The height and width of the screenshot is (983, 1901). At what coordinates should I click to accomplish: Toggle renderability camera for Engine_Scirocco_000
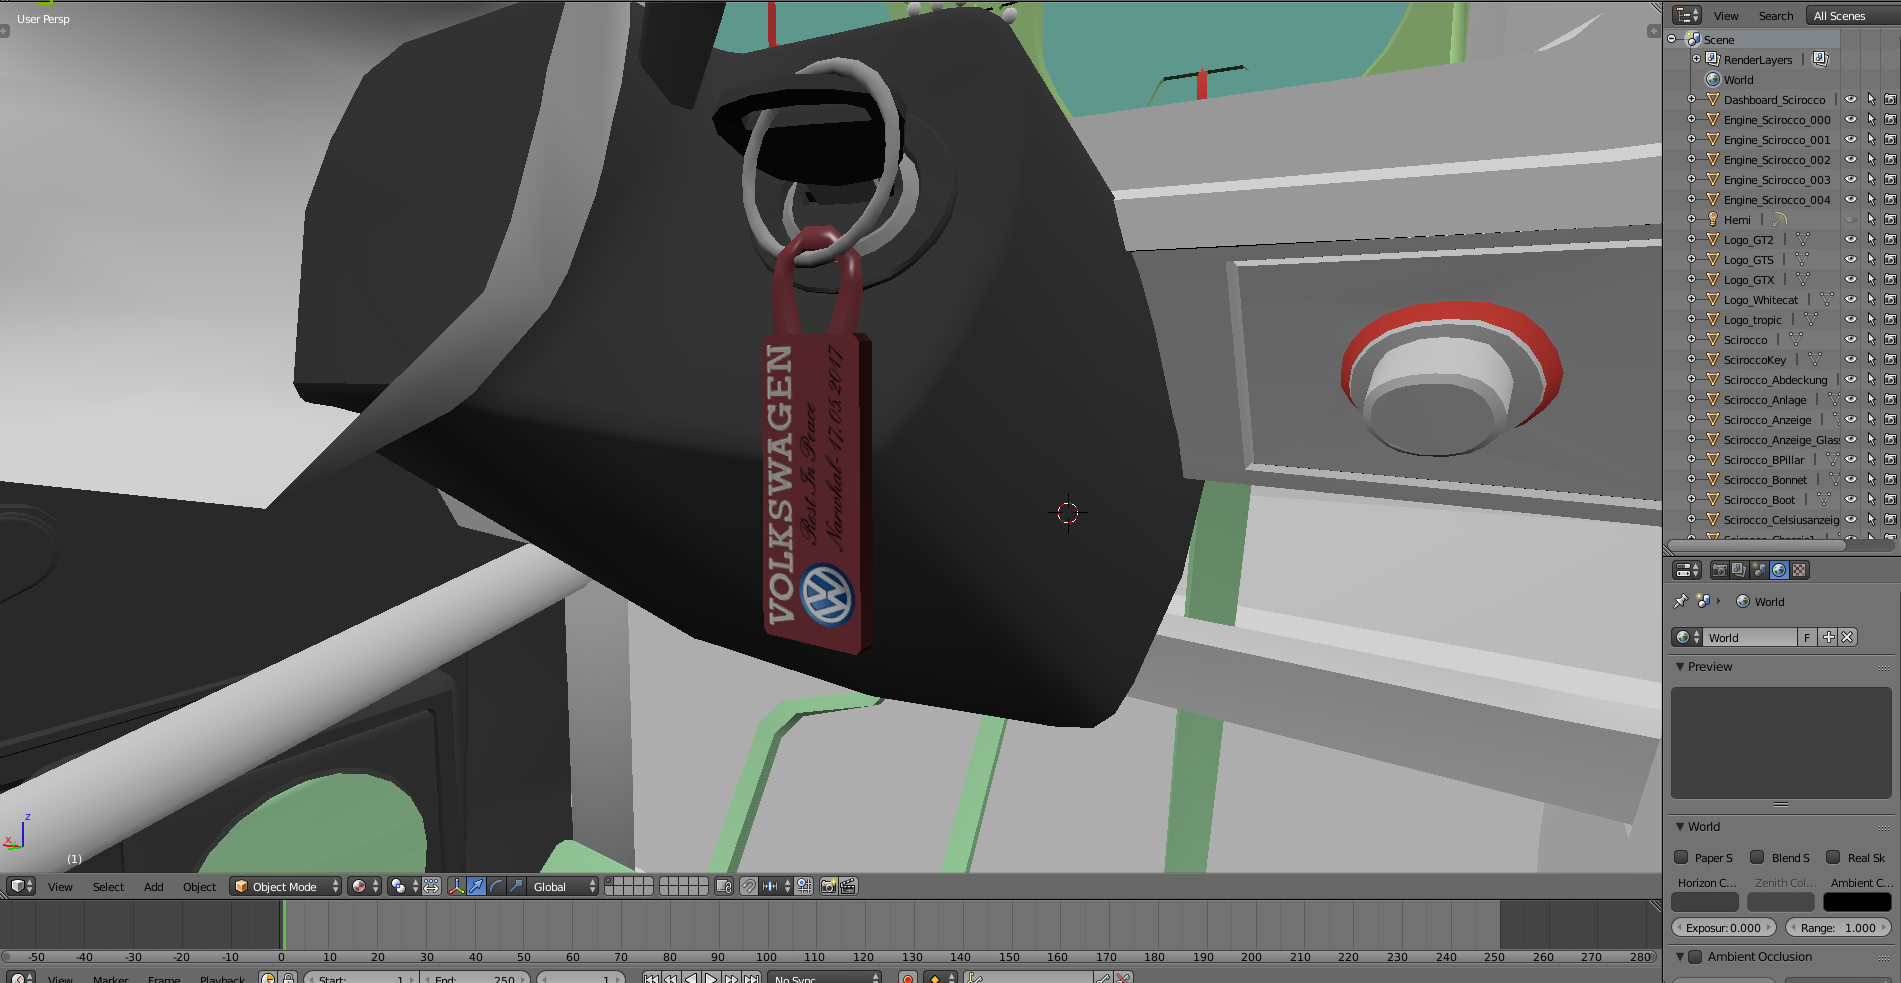(x=1890, y=120)
